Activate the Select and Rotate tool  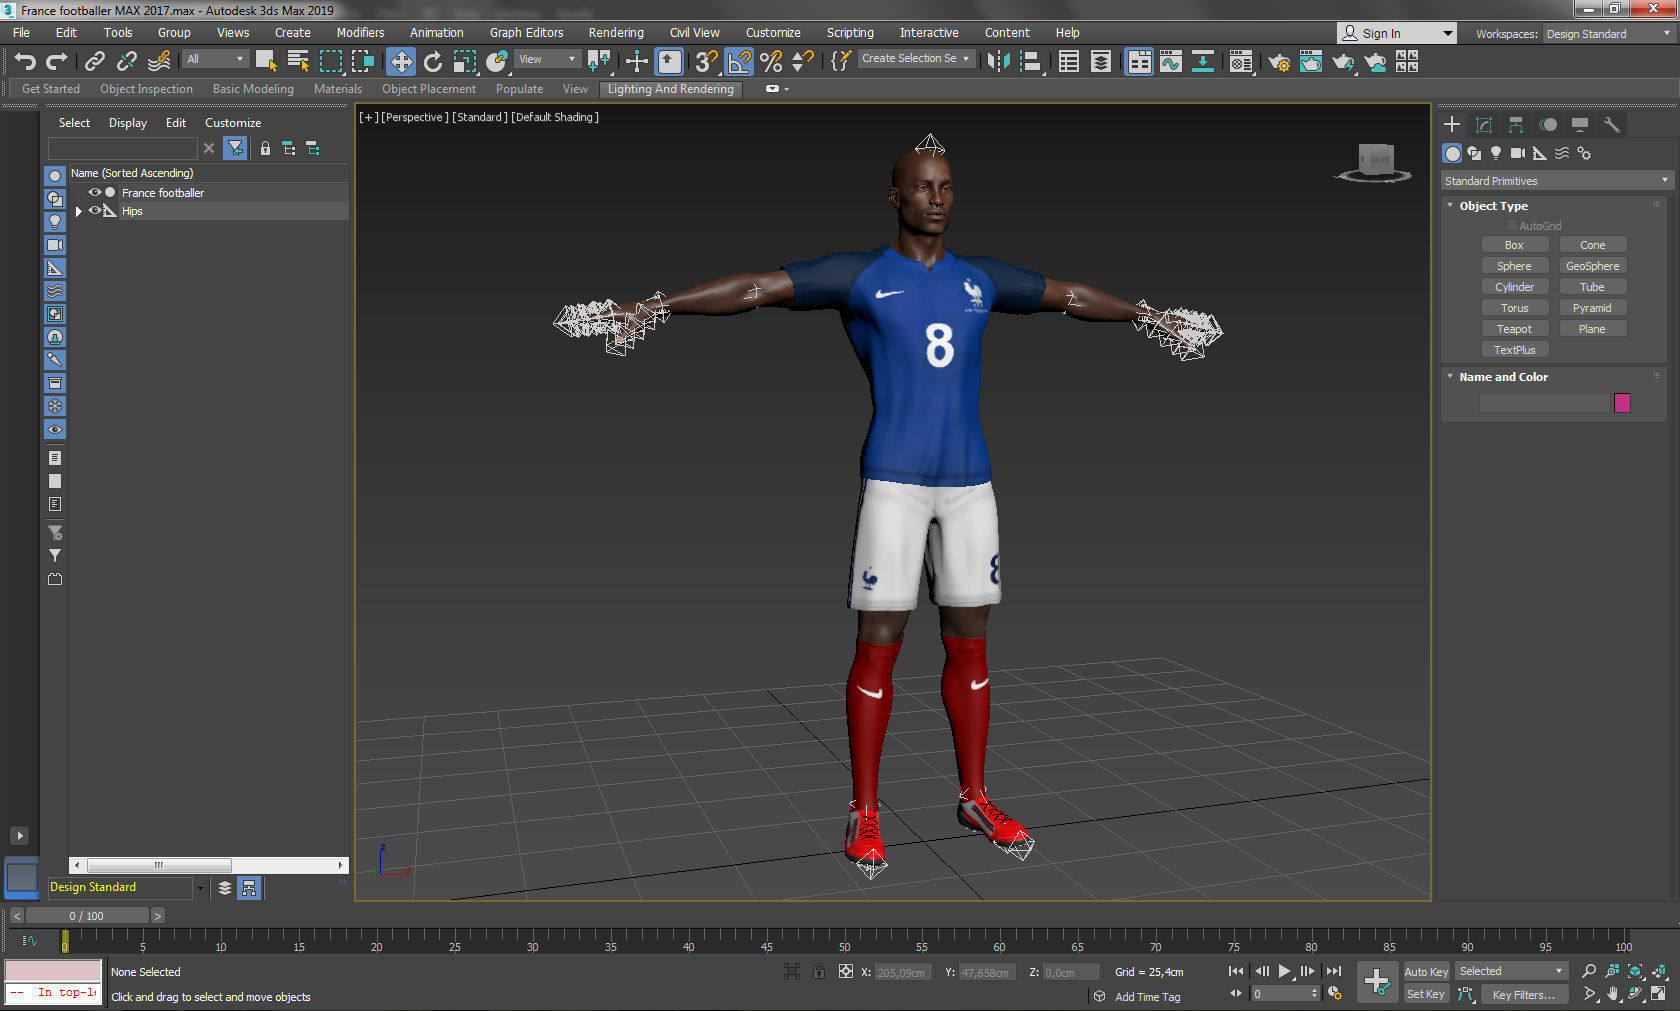pyautogui.click(x=432, y=62)
